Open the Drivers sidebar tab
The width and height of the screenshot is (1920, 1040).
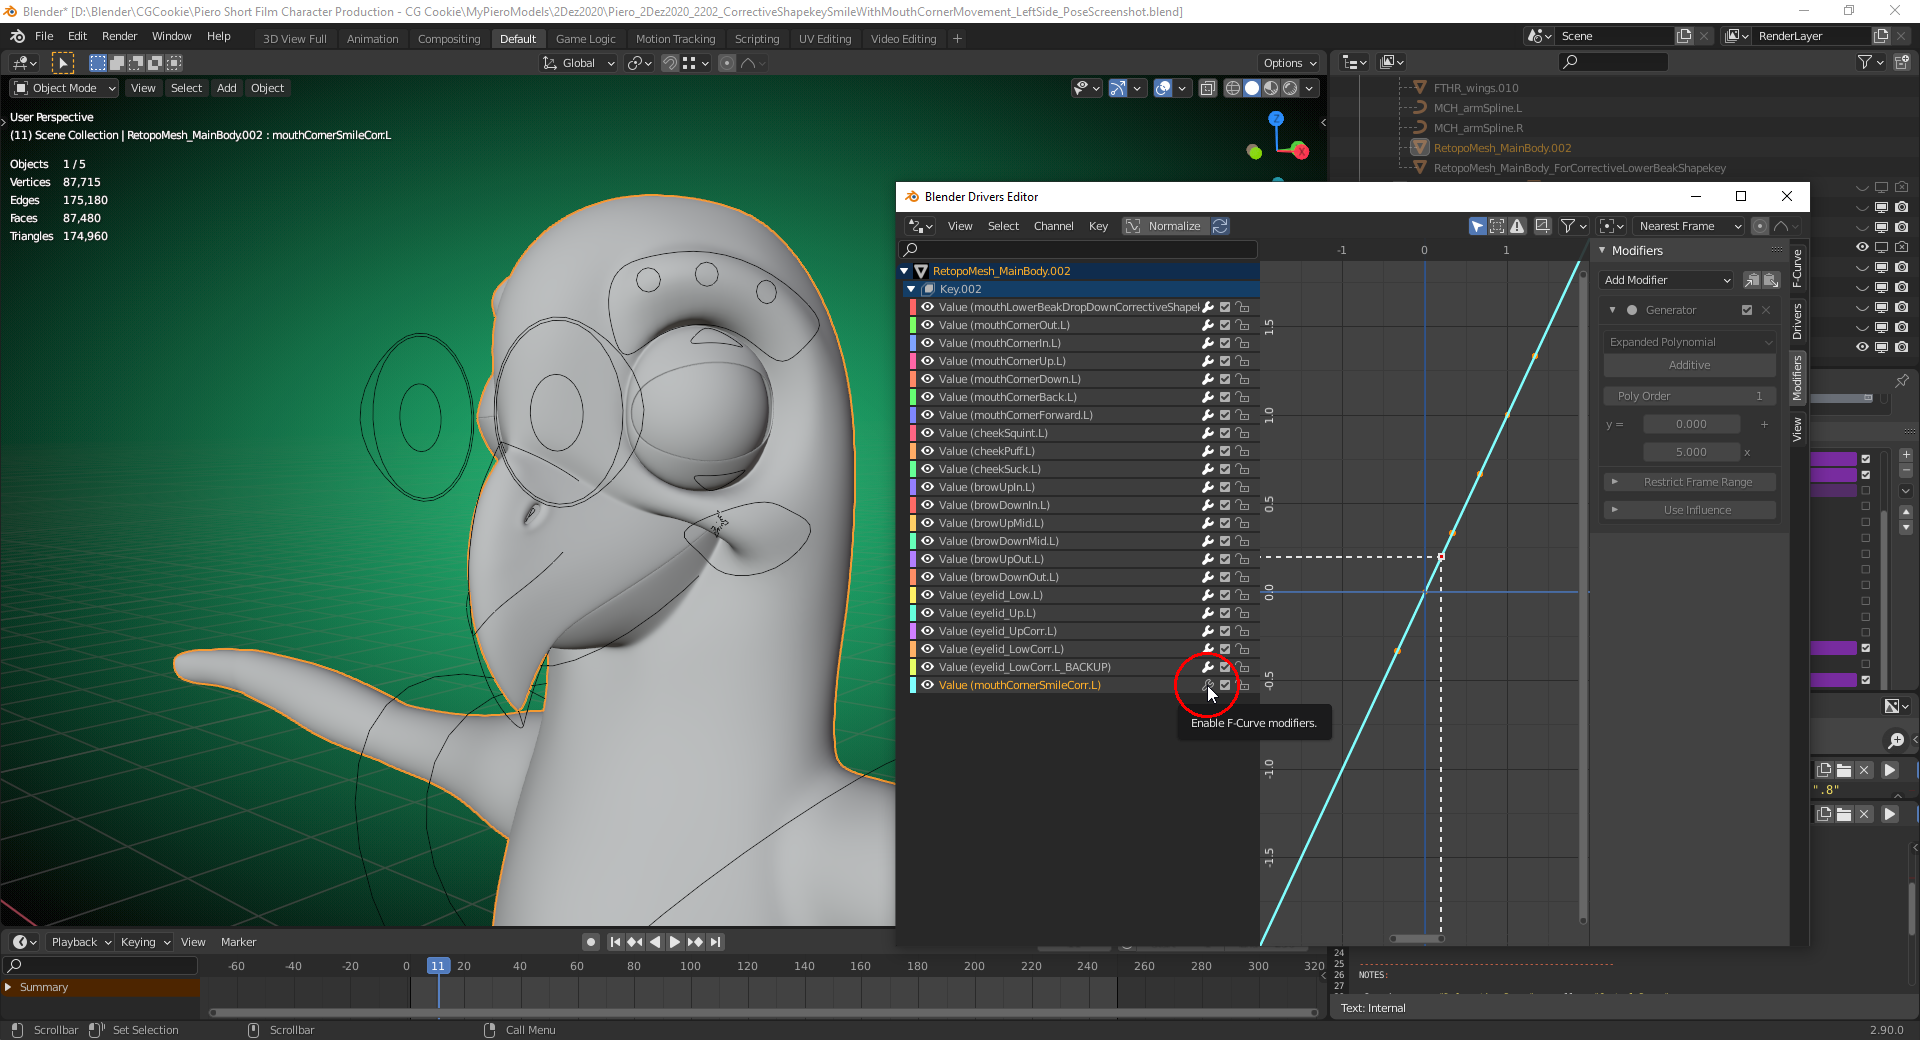coord(1797,321)
